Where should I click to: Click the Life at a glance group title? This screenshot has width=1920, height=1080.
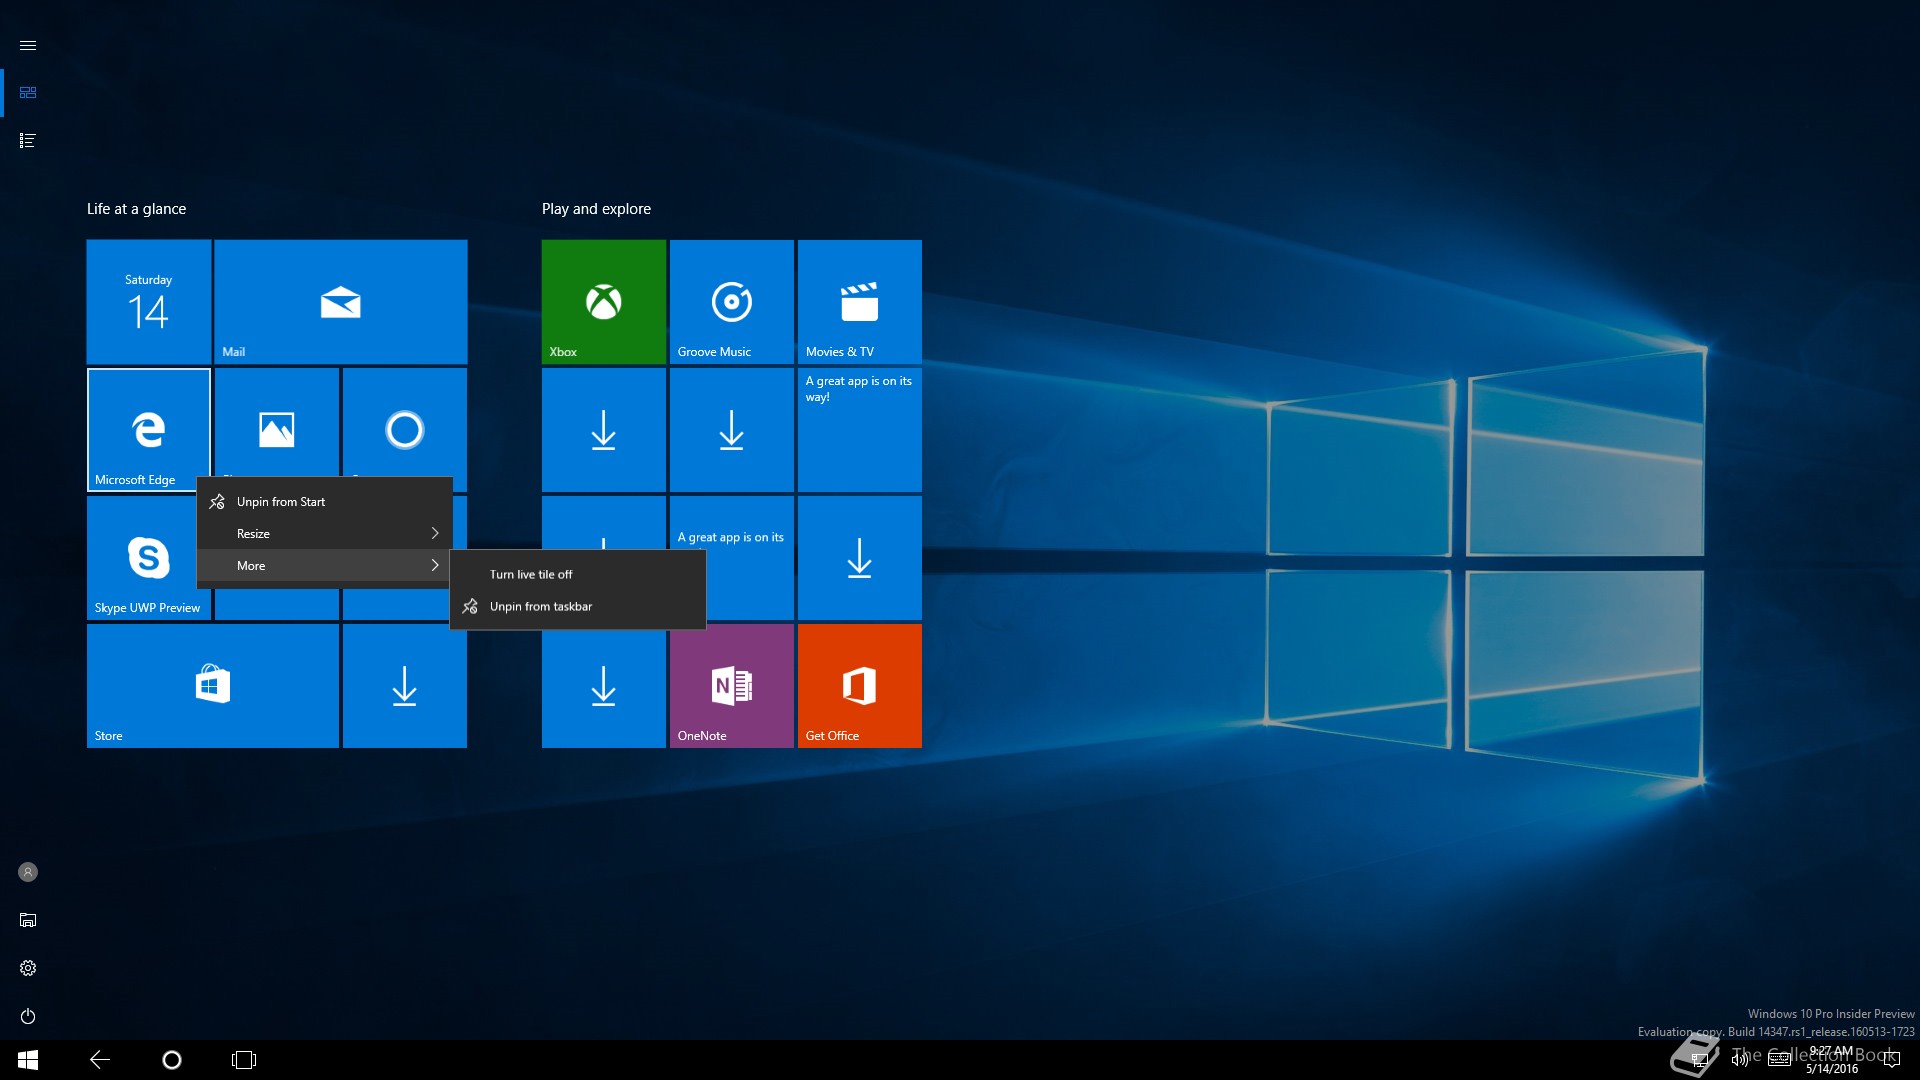136,209
